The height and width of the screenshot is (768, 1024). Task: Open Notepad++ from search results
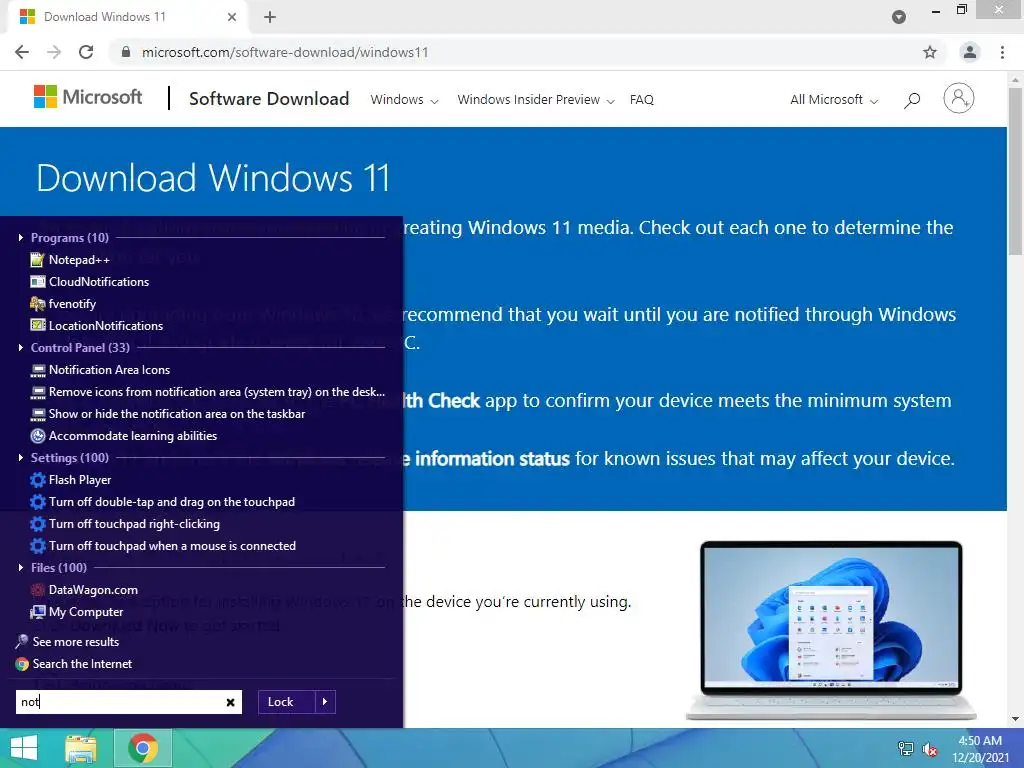(71, 260)
